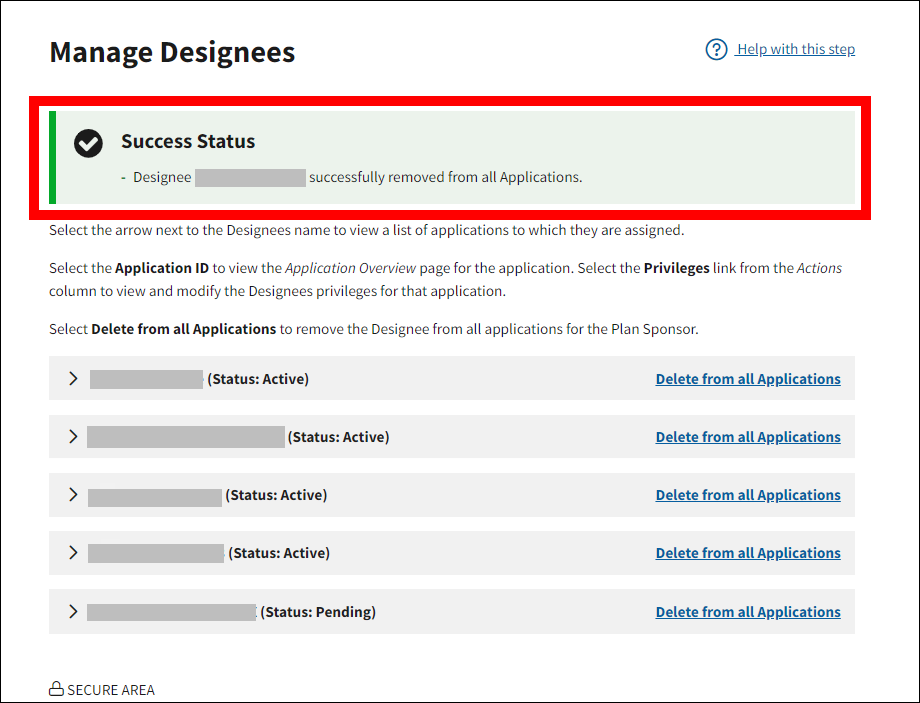Click the 'Success Status' heading
The image size is (920, 703).
[188, 142]
